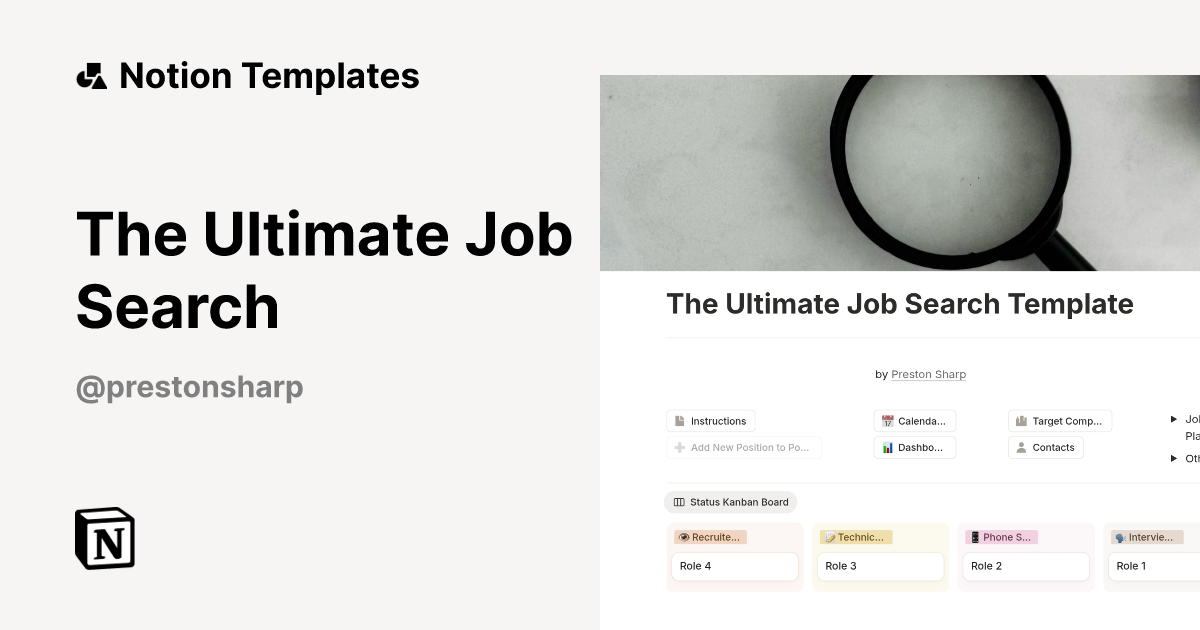Select the pink Phone Screen status label
Image resolution: width=1200 pixels, height=630 pixels.
(x=1000, y=537)
